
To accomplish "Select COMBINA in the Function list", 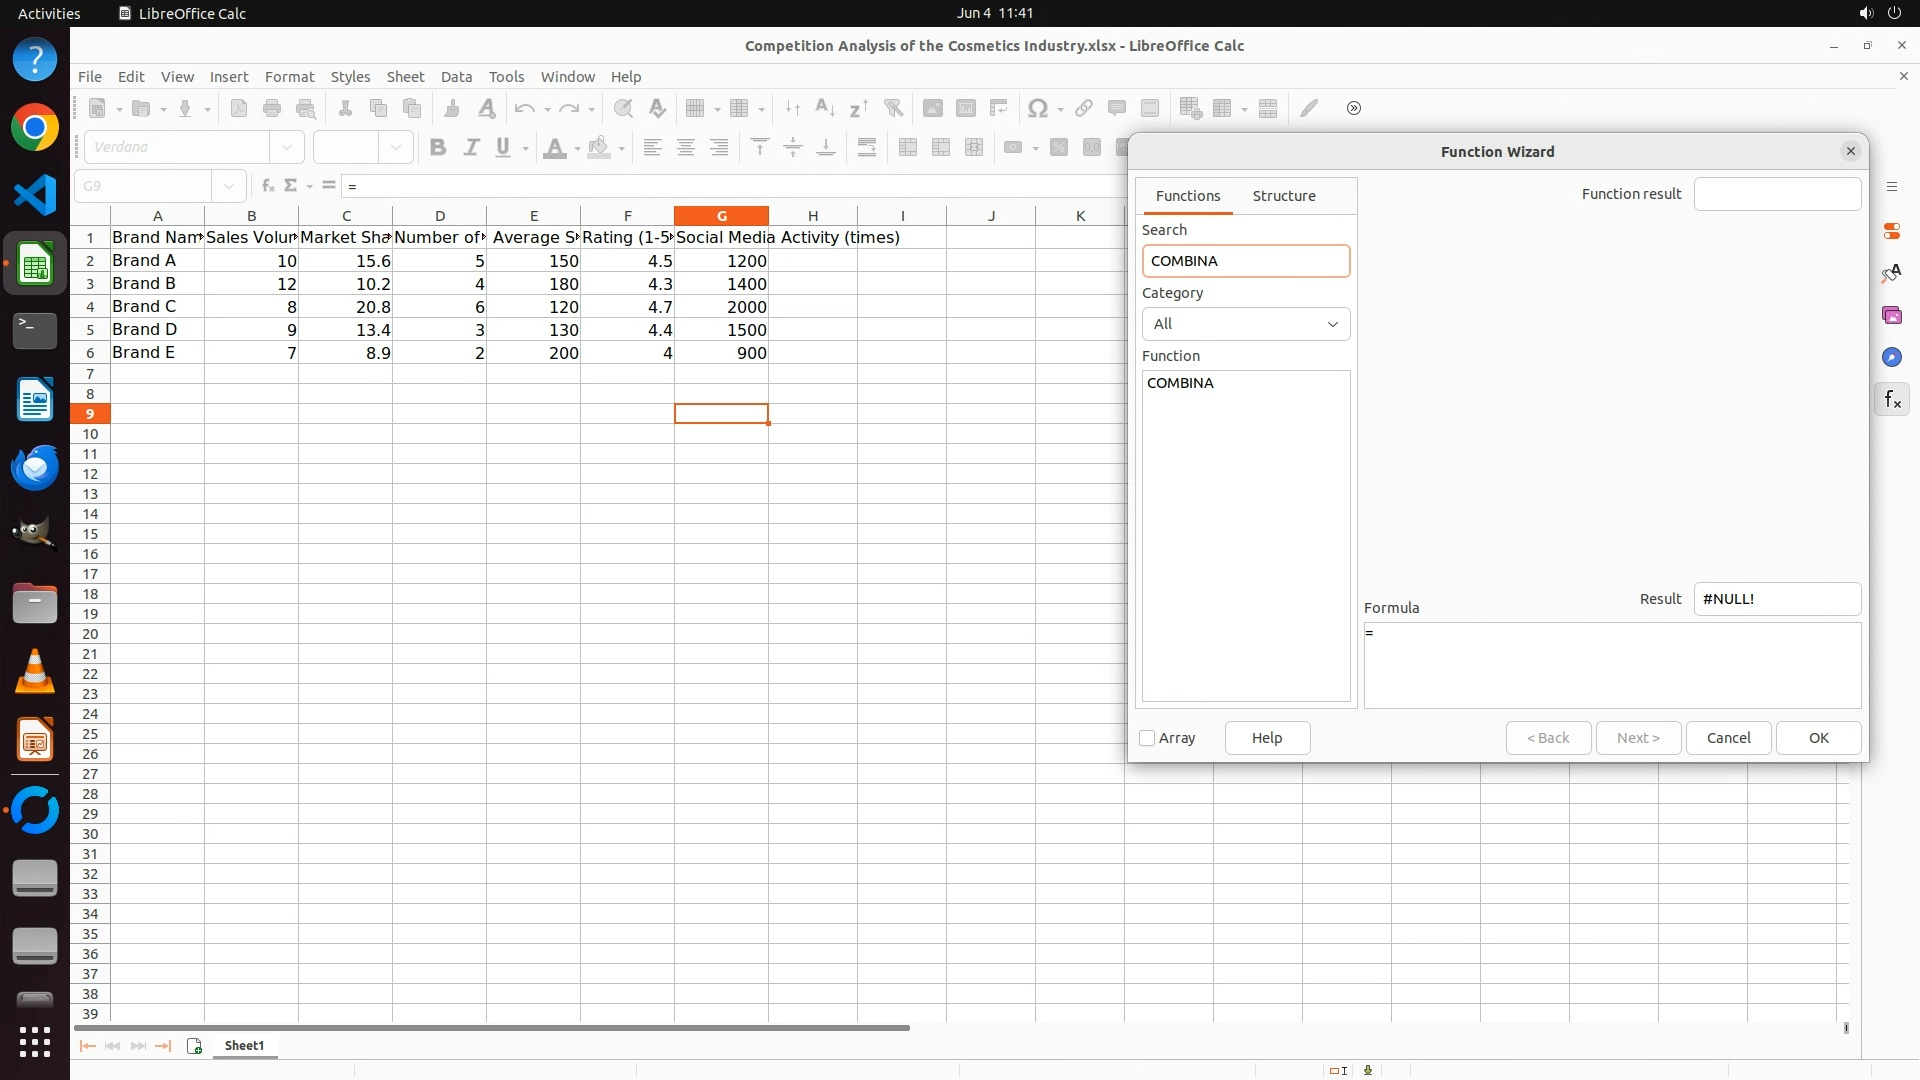I will (1180, 383).
